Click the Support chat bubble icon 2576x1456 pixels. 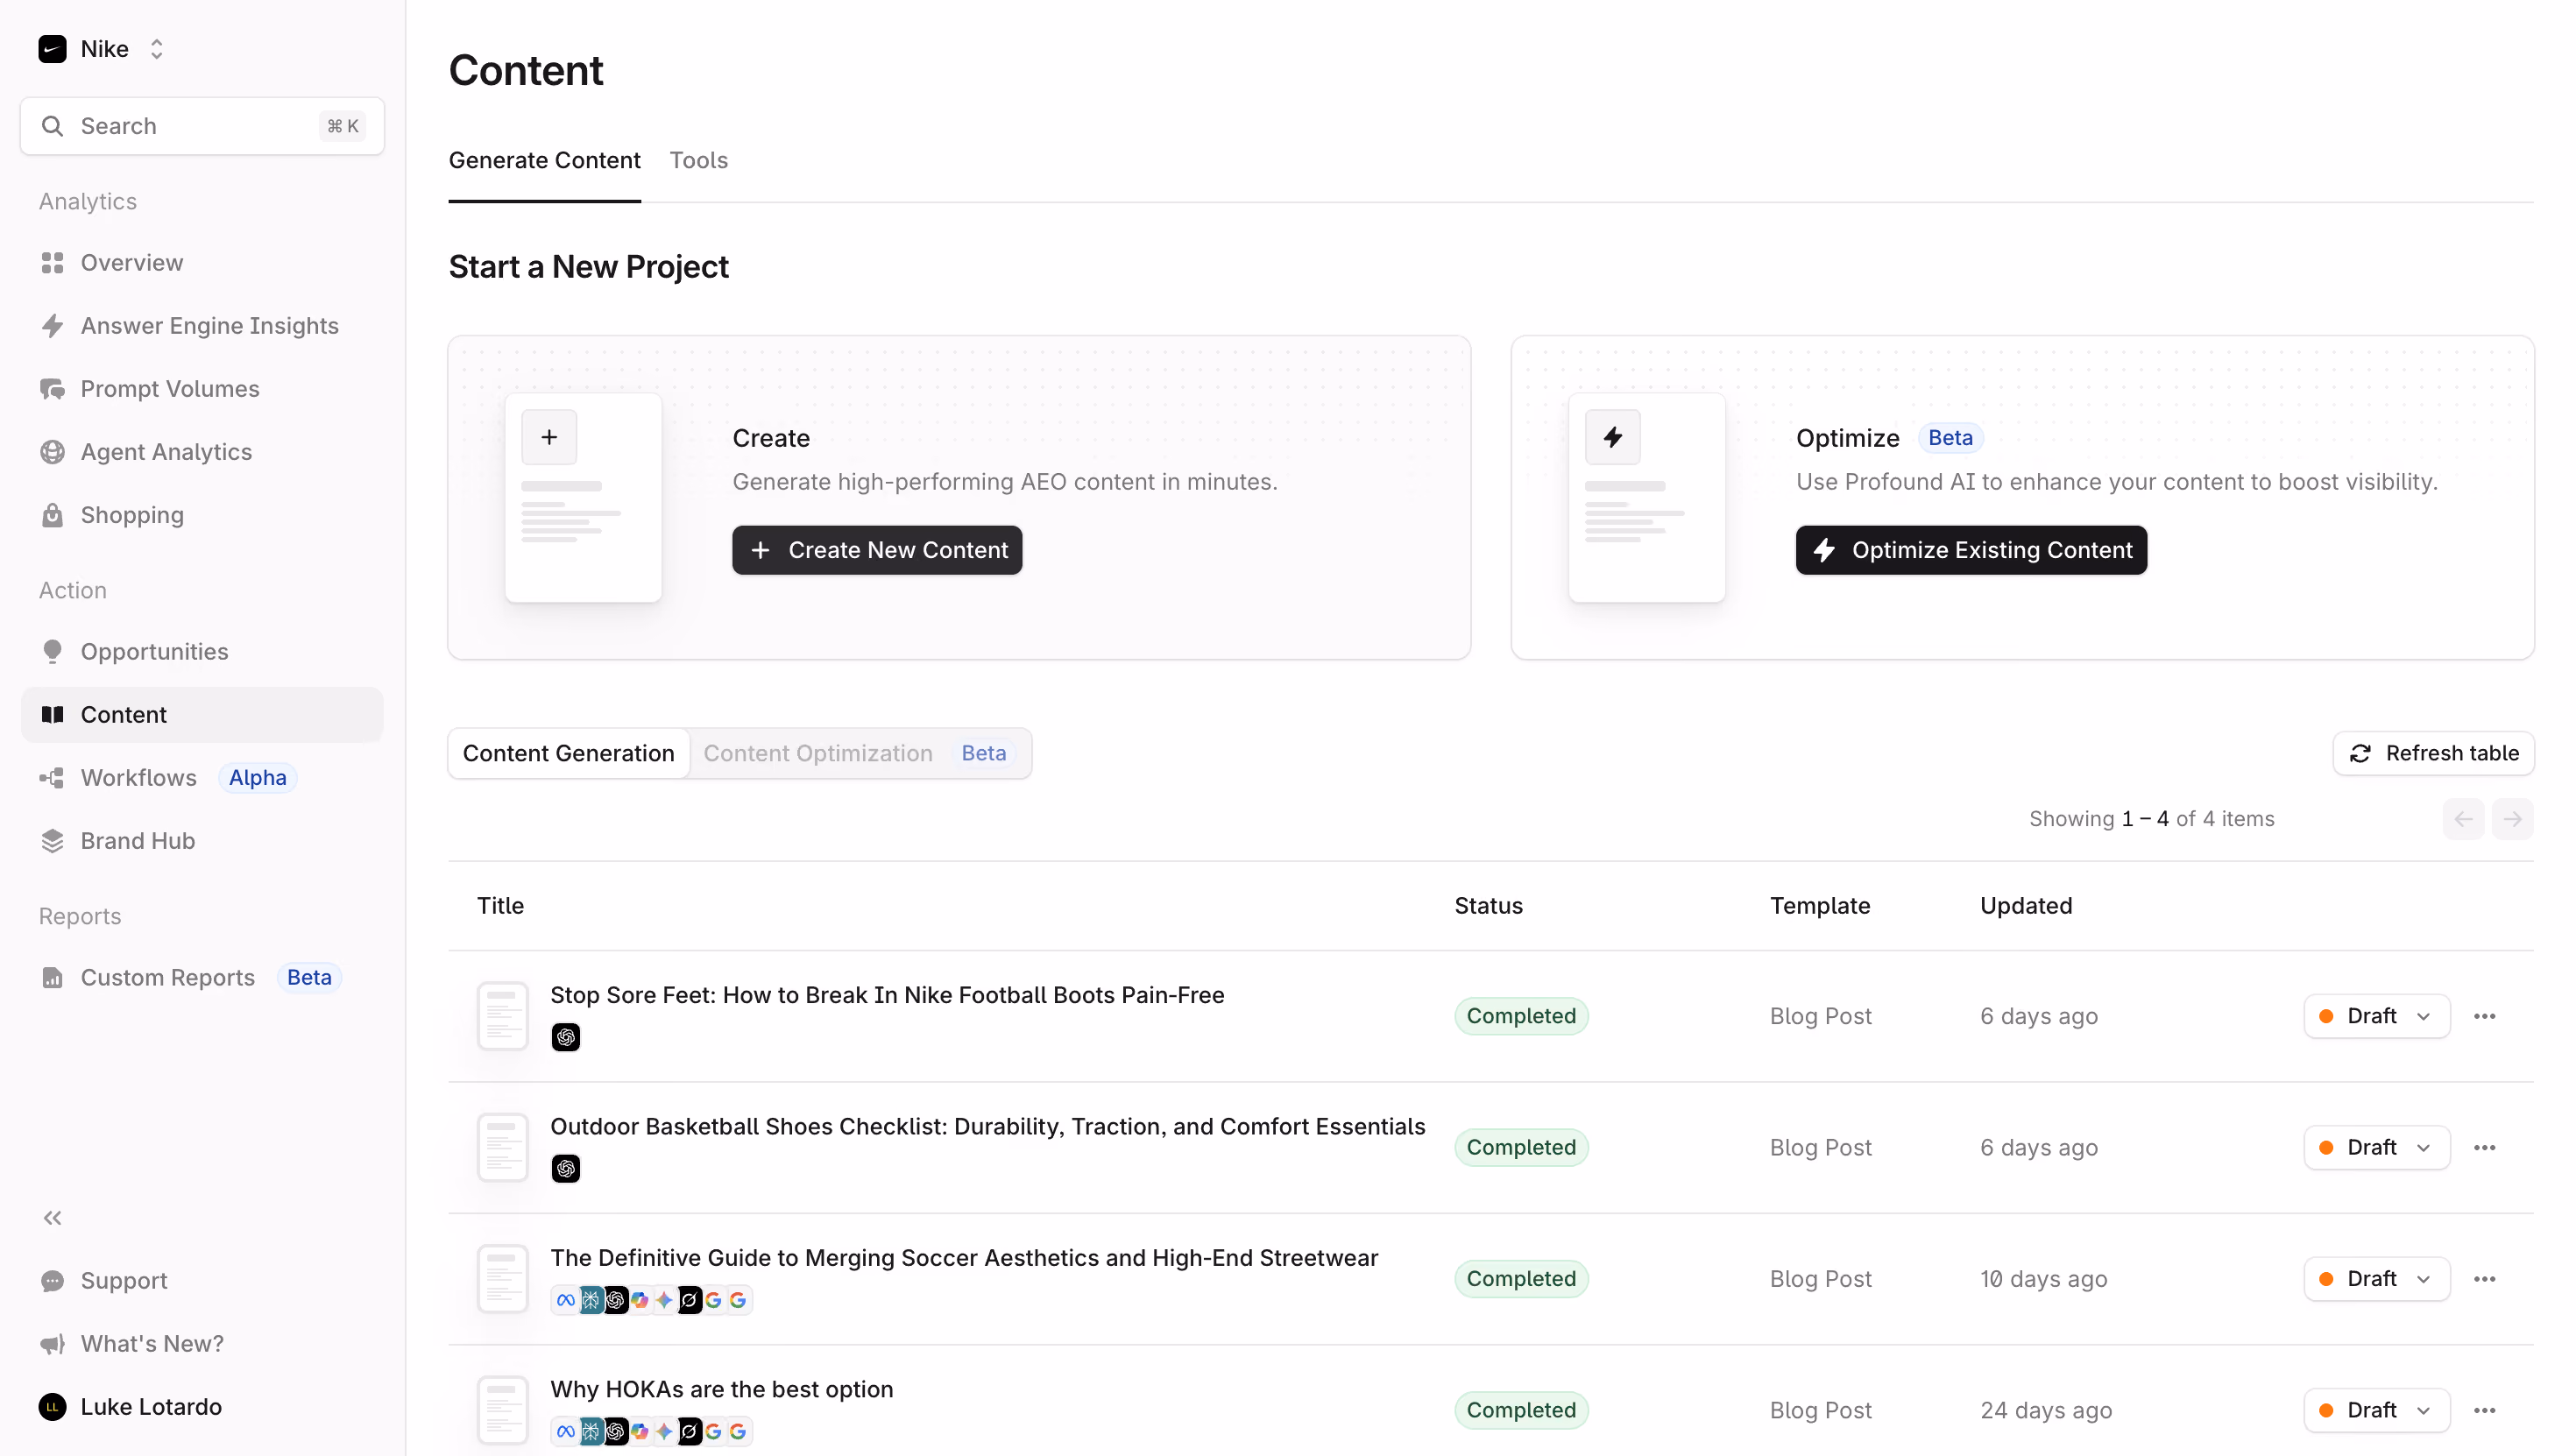tap(52, 1281)
